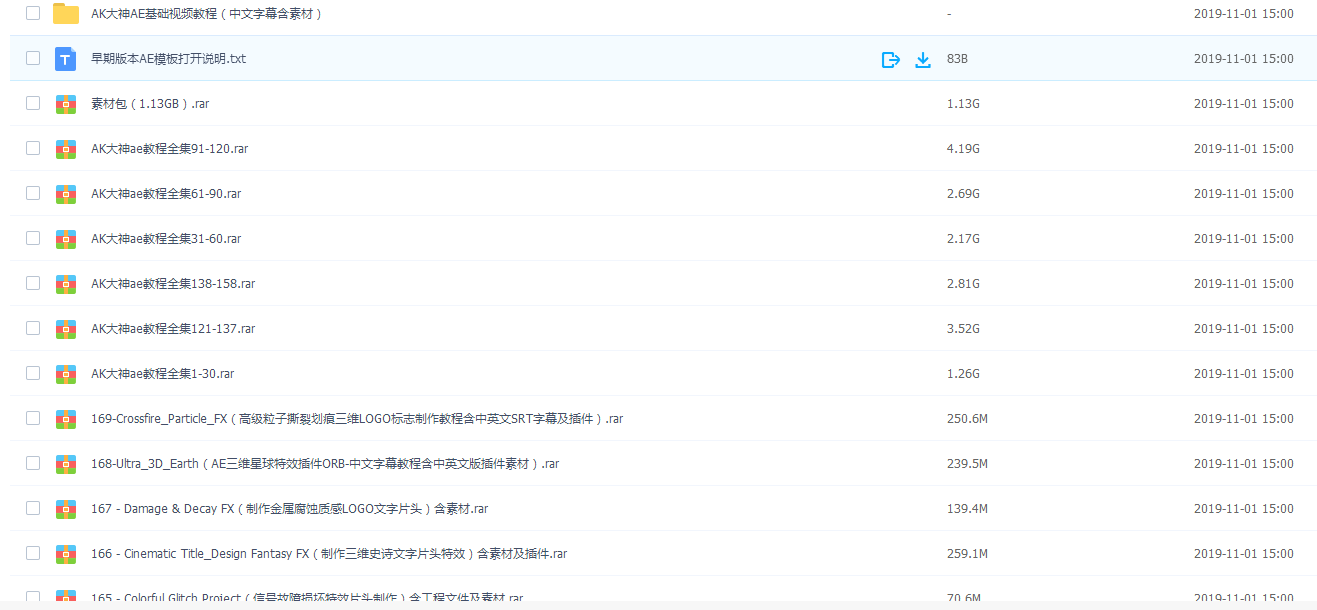Click the rar archive icon beside 素材包（1.13GB）.rar
Image resolution: width=1317 pixels, height=610 pixels.
(66, 104)
